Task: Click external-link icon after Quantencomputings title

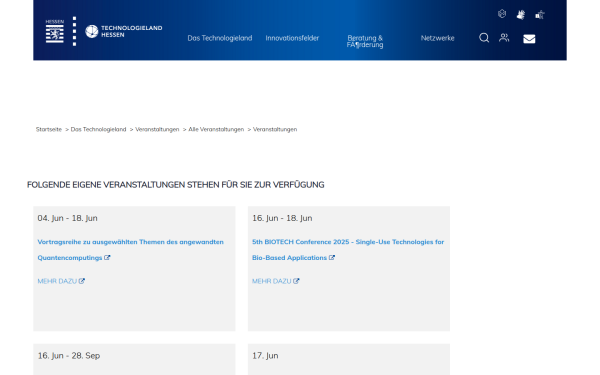Action: tap(107, 258)
